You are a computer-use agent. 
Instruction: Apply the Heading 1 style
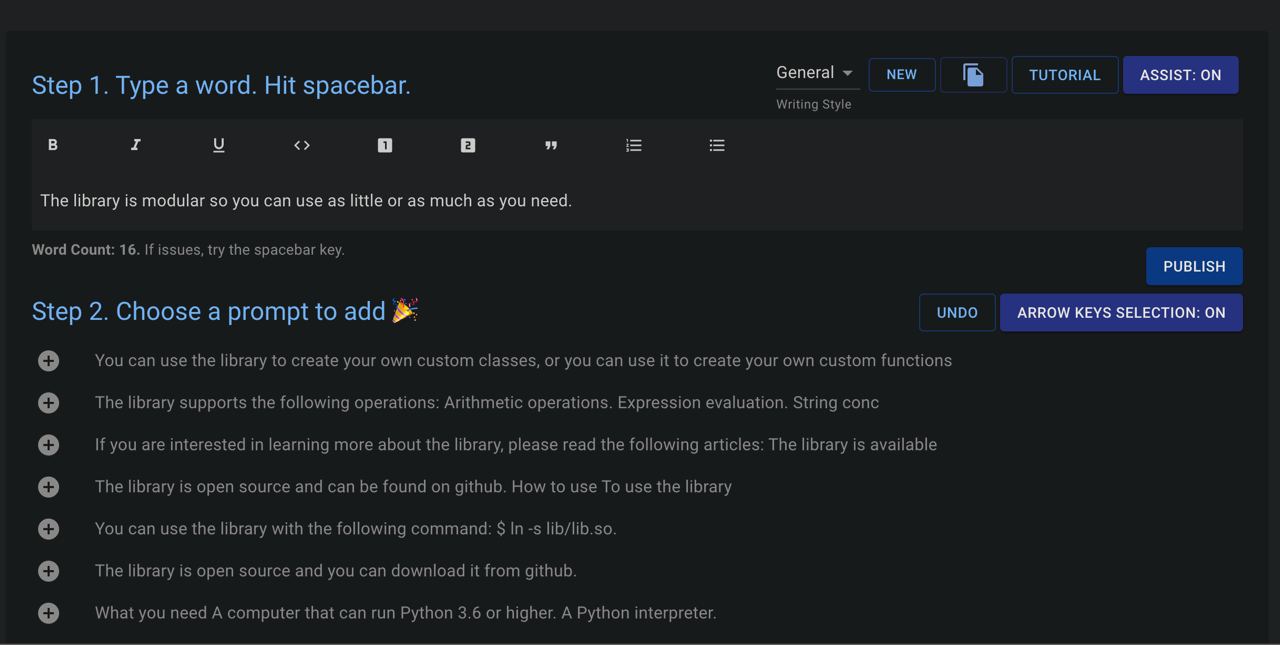coord(385,145)
